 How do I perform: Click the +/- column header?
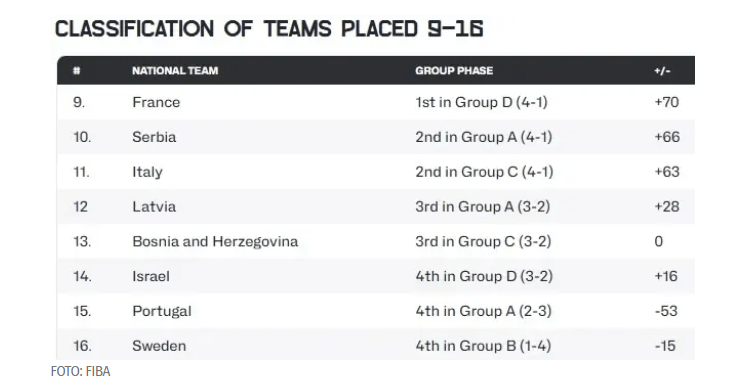pos(662,71)
